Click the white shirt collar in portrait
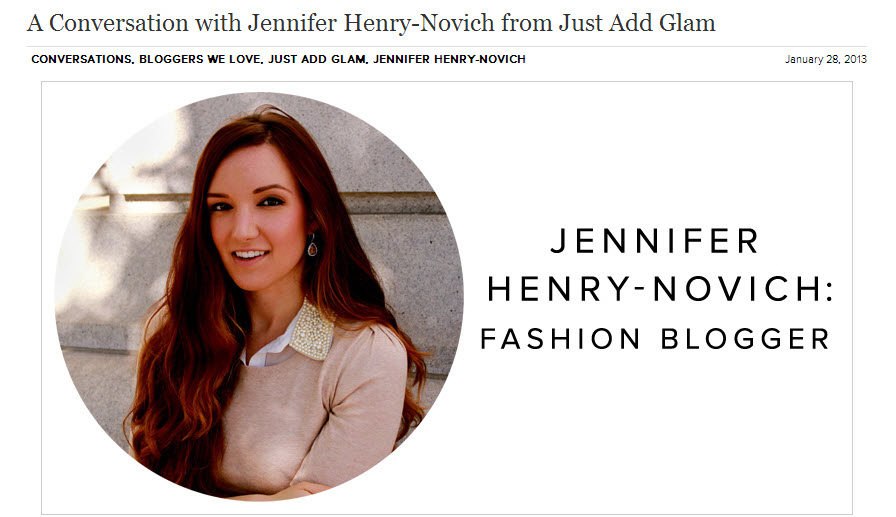896x517 pixels. point(269,350)
